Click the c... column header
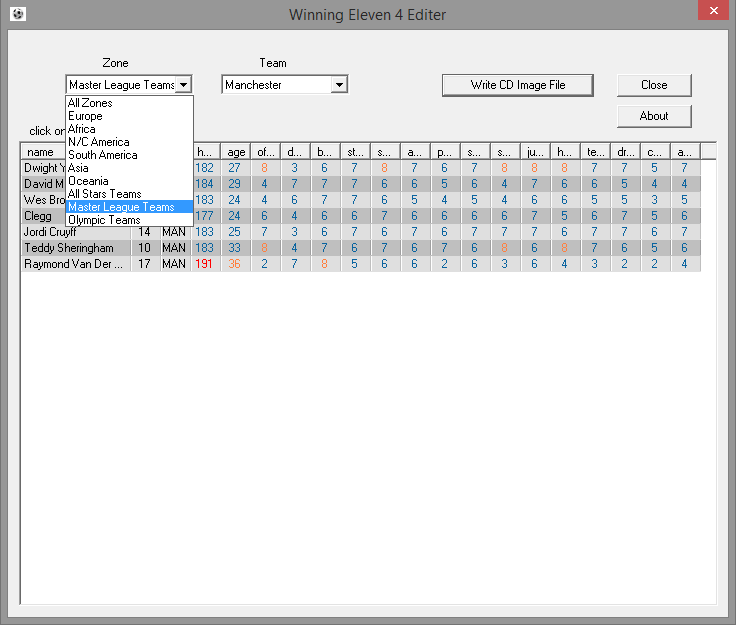 pyautogui.click(x=655, y=152)
